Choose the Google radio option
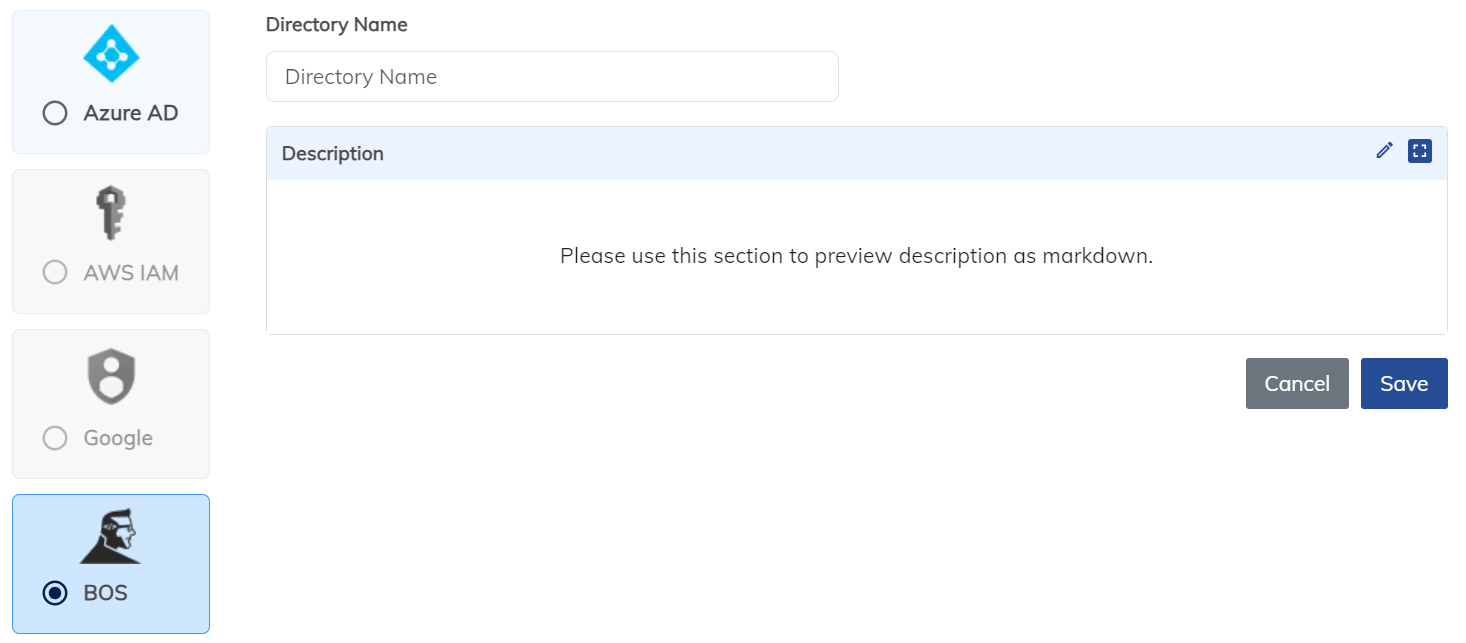 coord(55,438)
